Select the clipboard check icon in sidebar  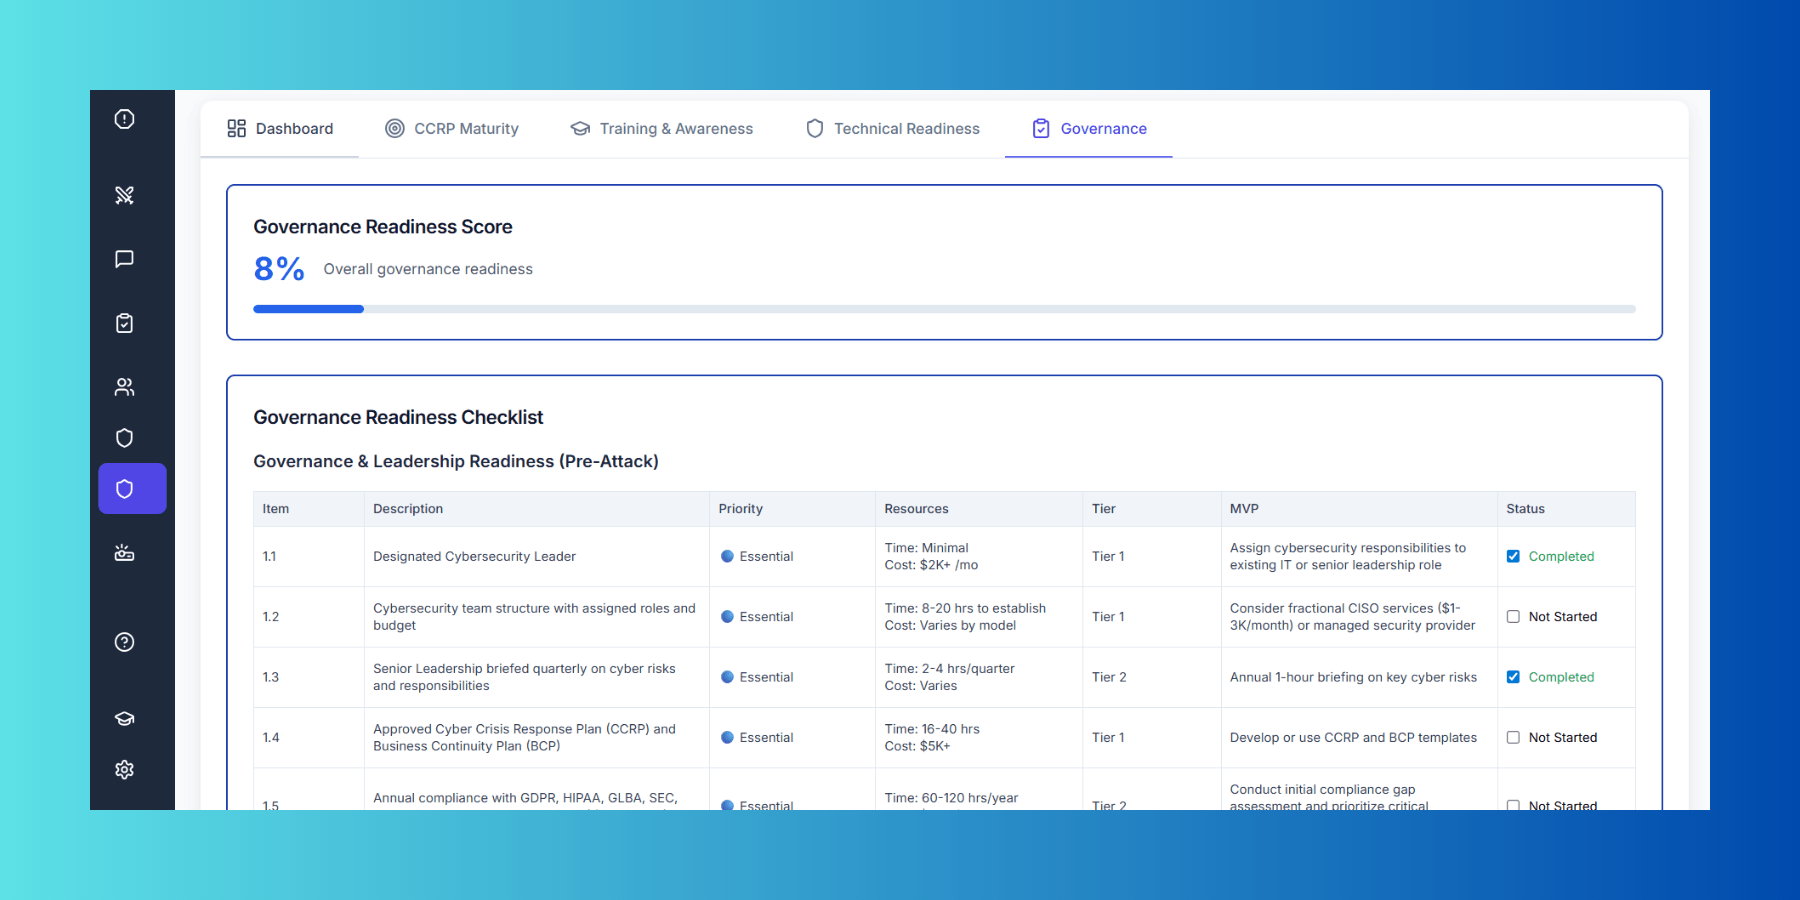point(124,323)
